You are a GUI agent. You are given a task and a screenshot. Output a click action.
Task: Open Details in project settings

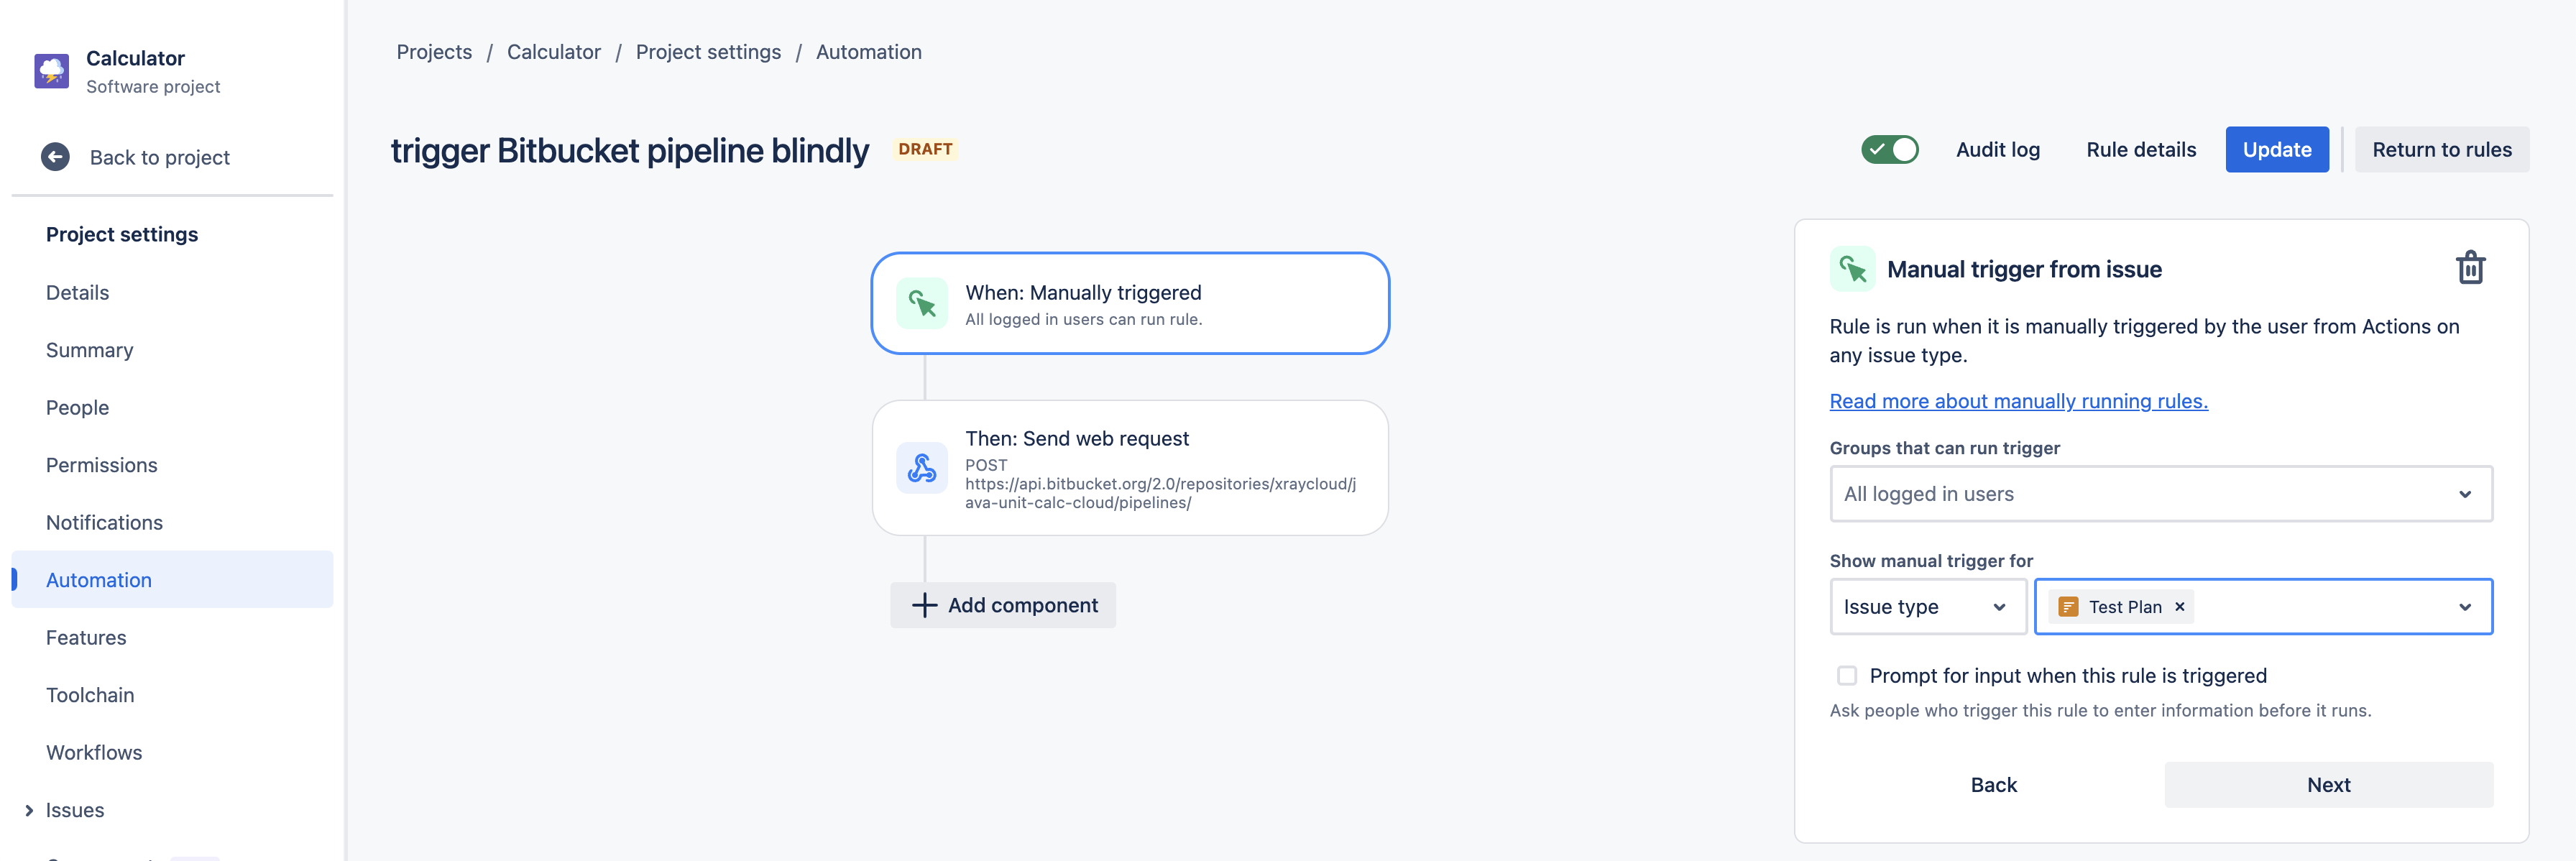77,293
